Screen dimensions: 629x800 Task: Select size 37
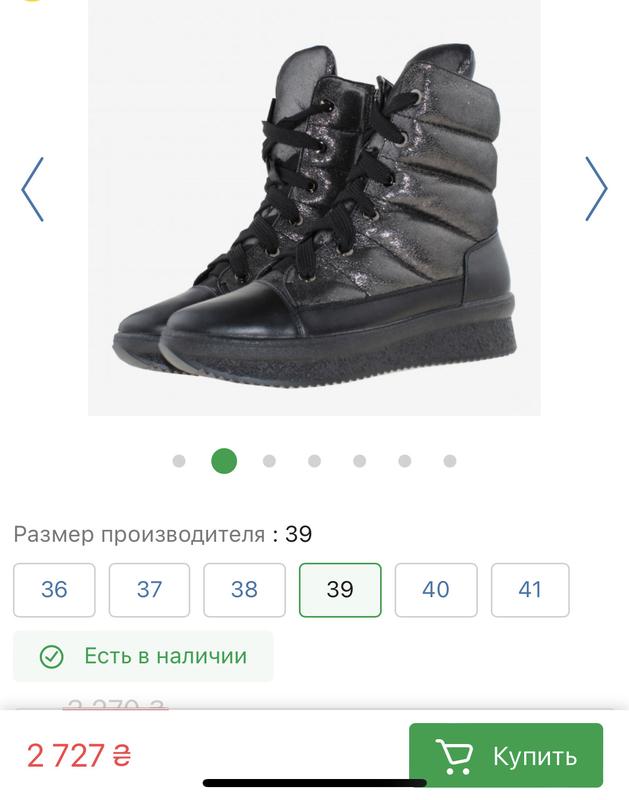[x=149, y=590]
